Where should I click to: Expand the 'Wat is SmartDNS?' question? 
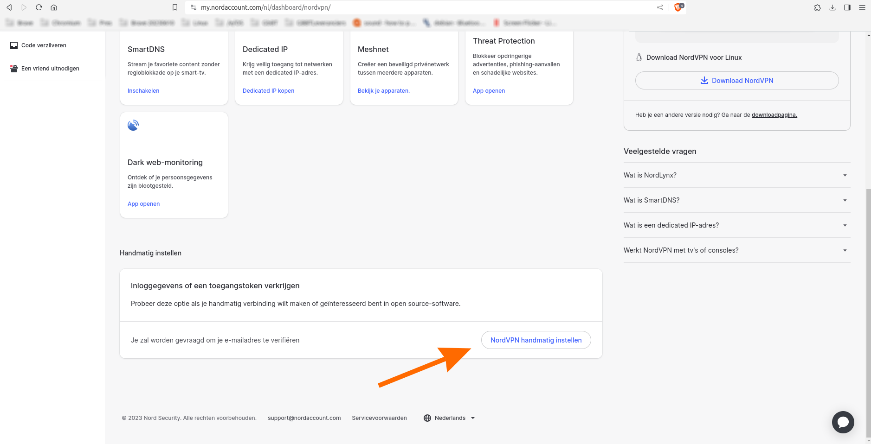tap(736, 200)
